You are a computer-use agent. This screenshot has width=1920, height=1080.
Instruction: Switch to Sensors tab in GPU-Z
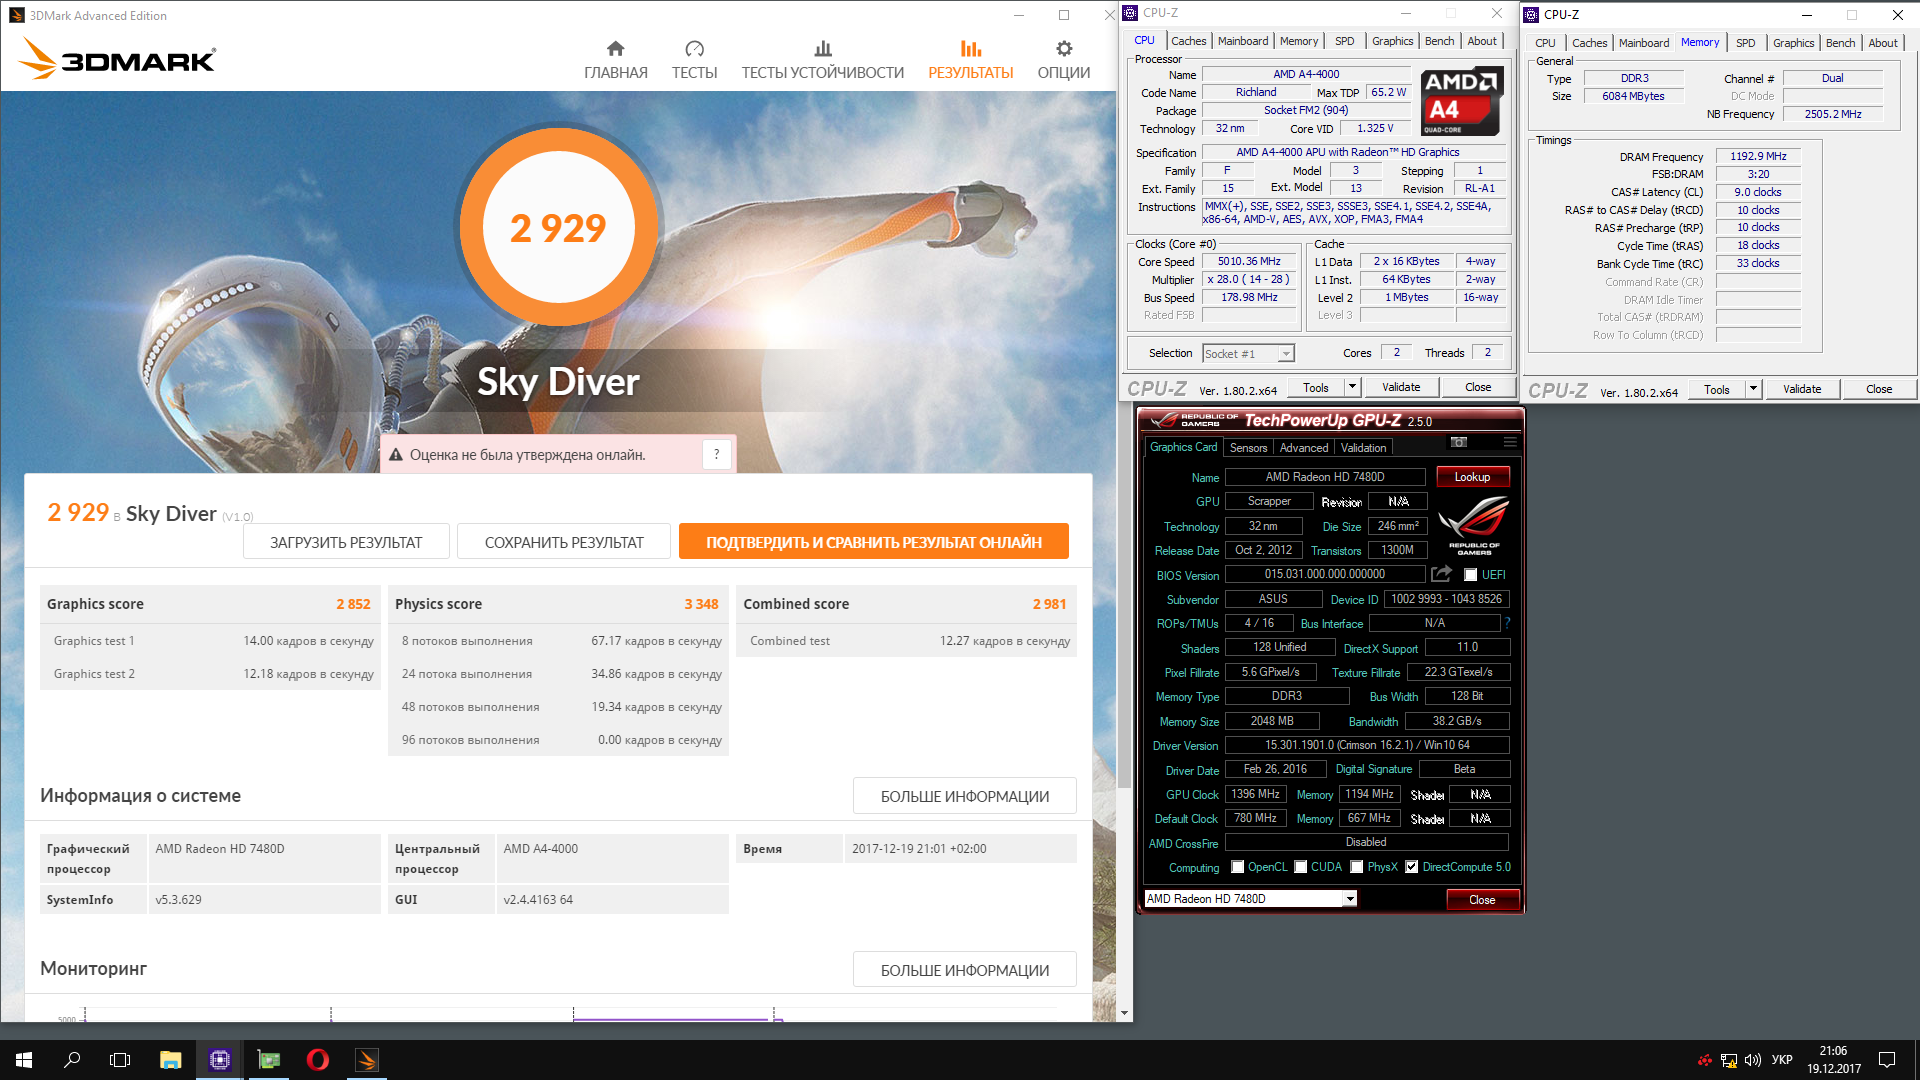coord(1248,448)
